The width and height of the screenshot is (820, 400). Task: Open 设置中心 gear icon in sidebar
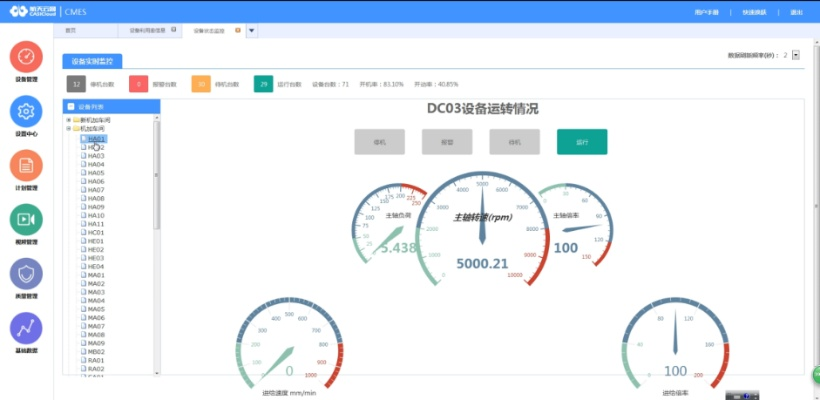26,111
